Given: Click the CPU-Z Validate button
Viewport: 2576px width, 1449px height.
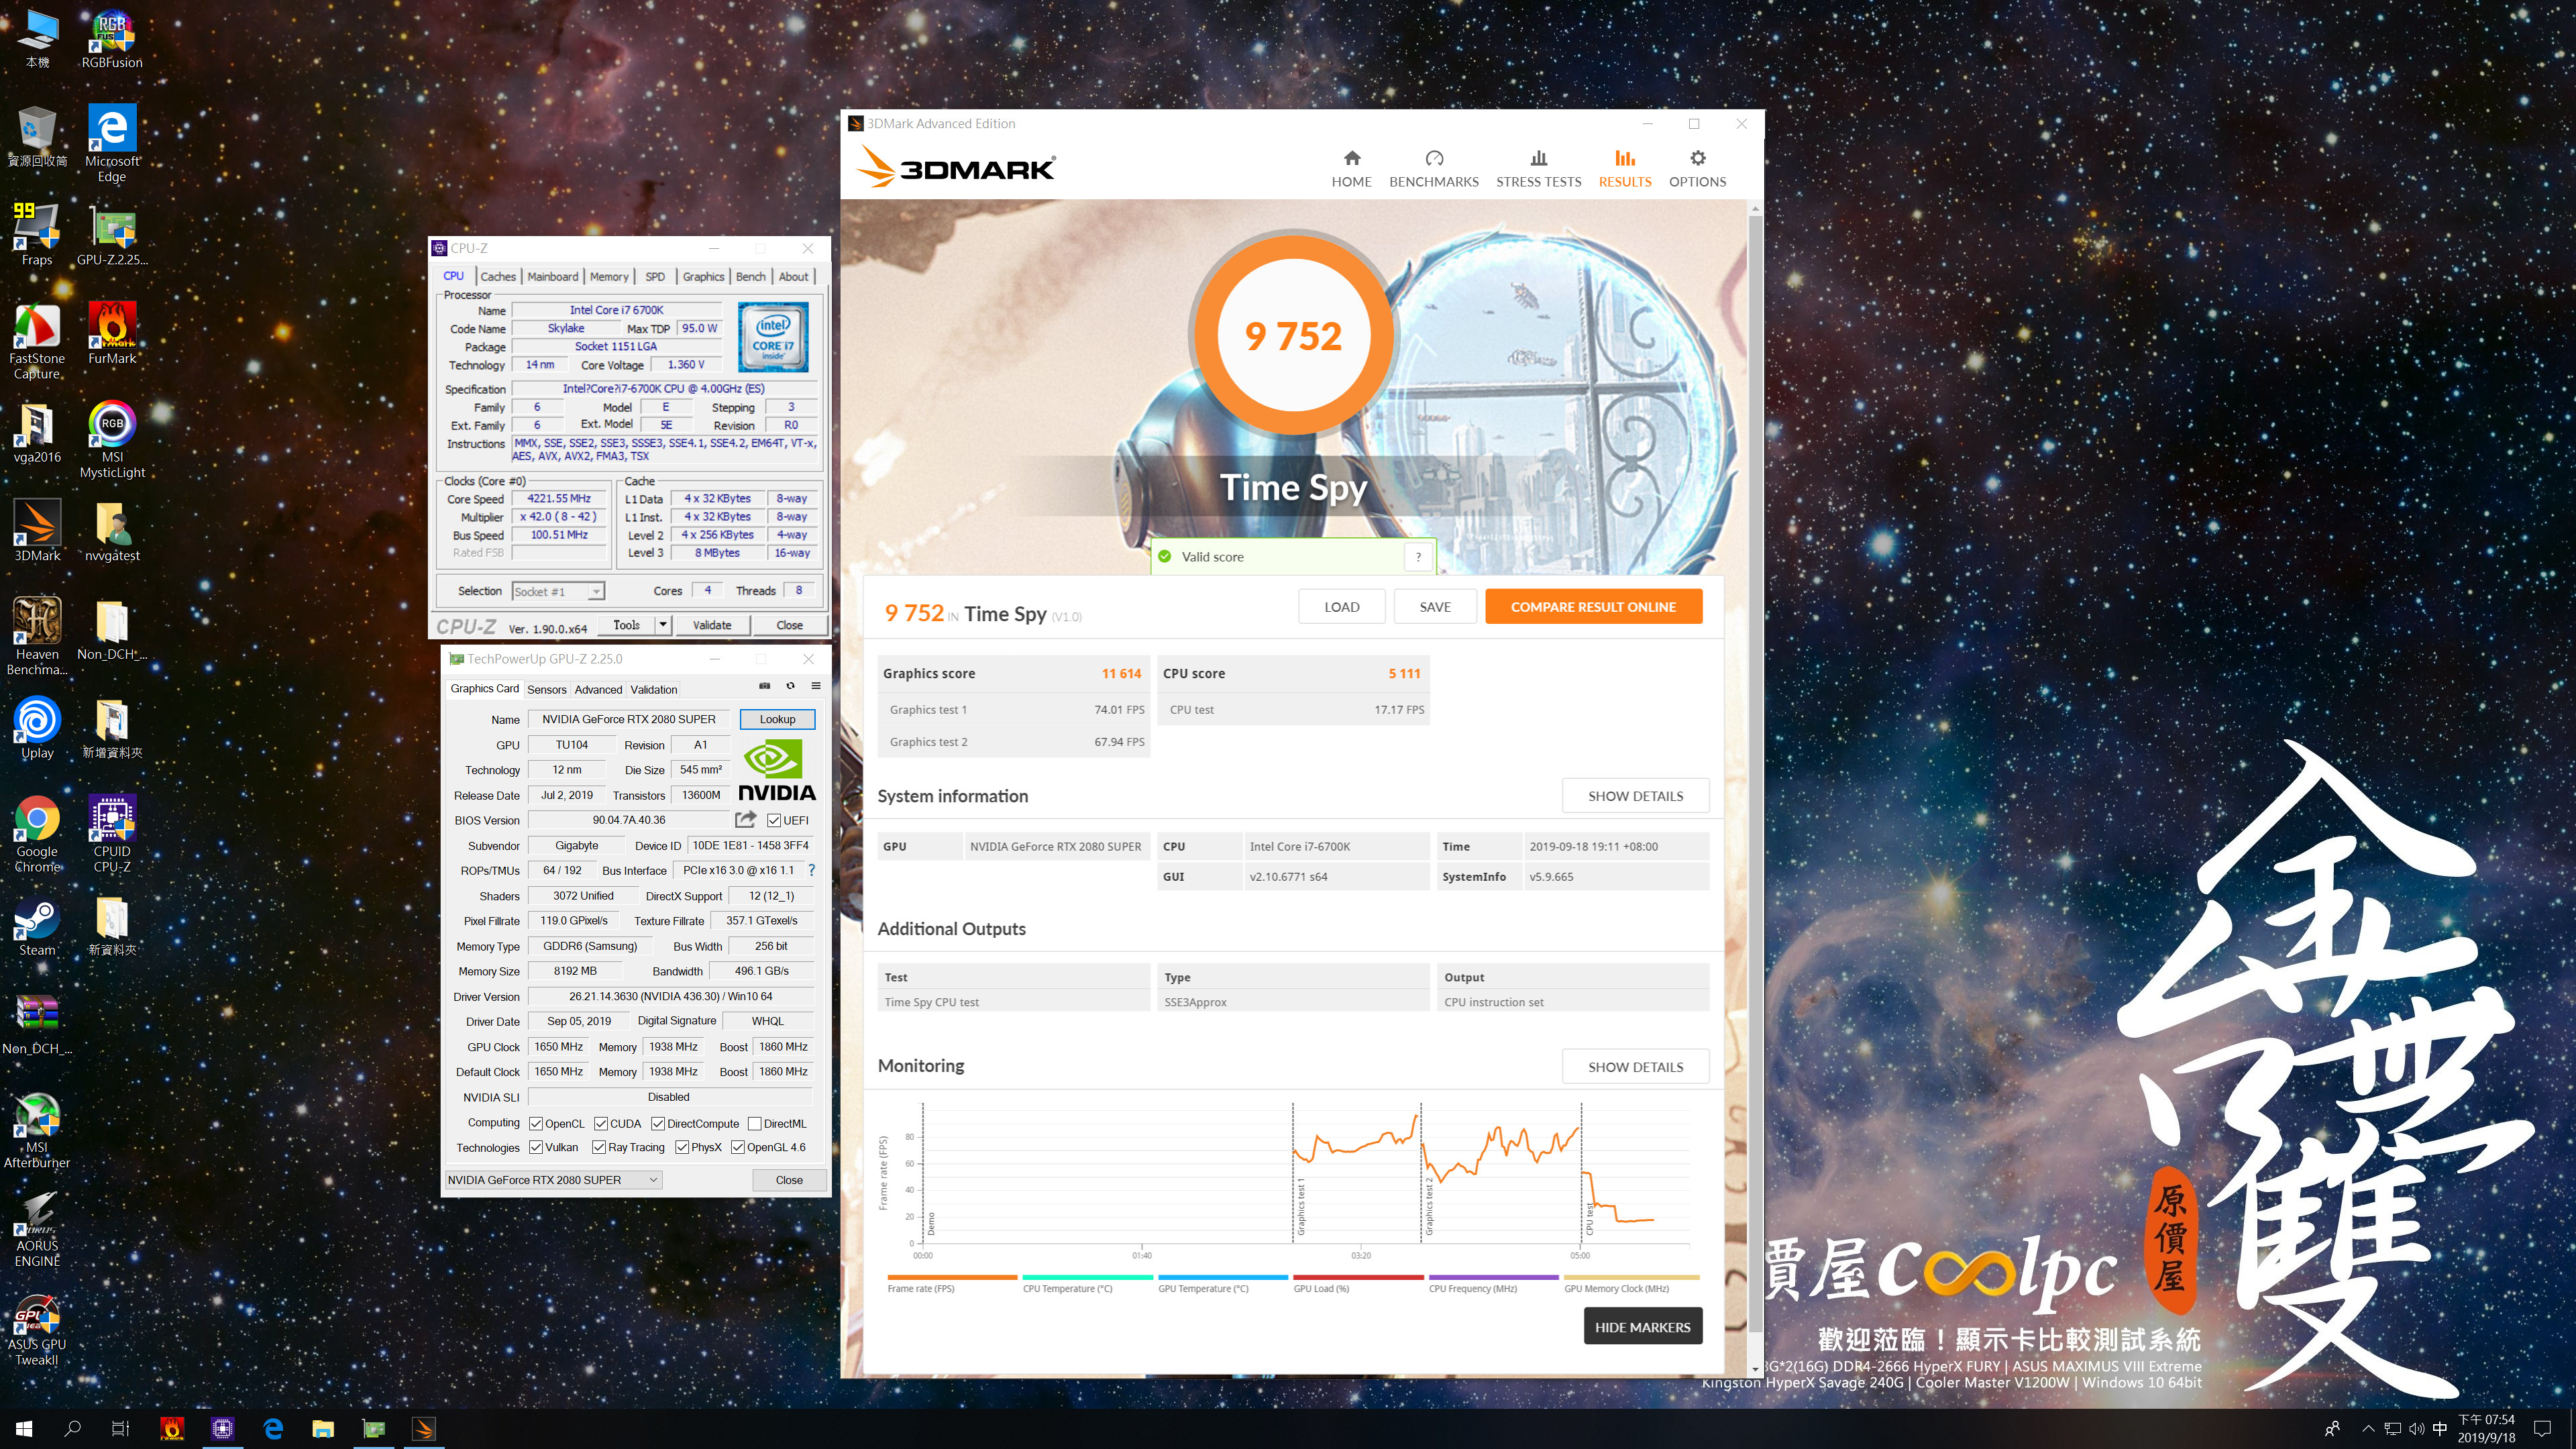Looking at the screenshot, I should tap(712, 625).
